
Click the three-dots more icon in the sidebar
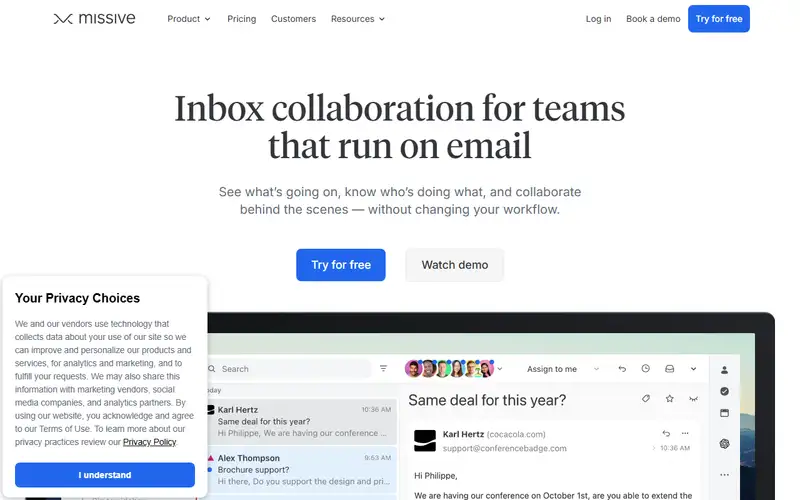coord(724,475)
